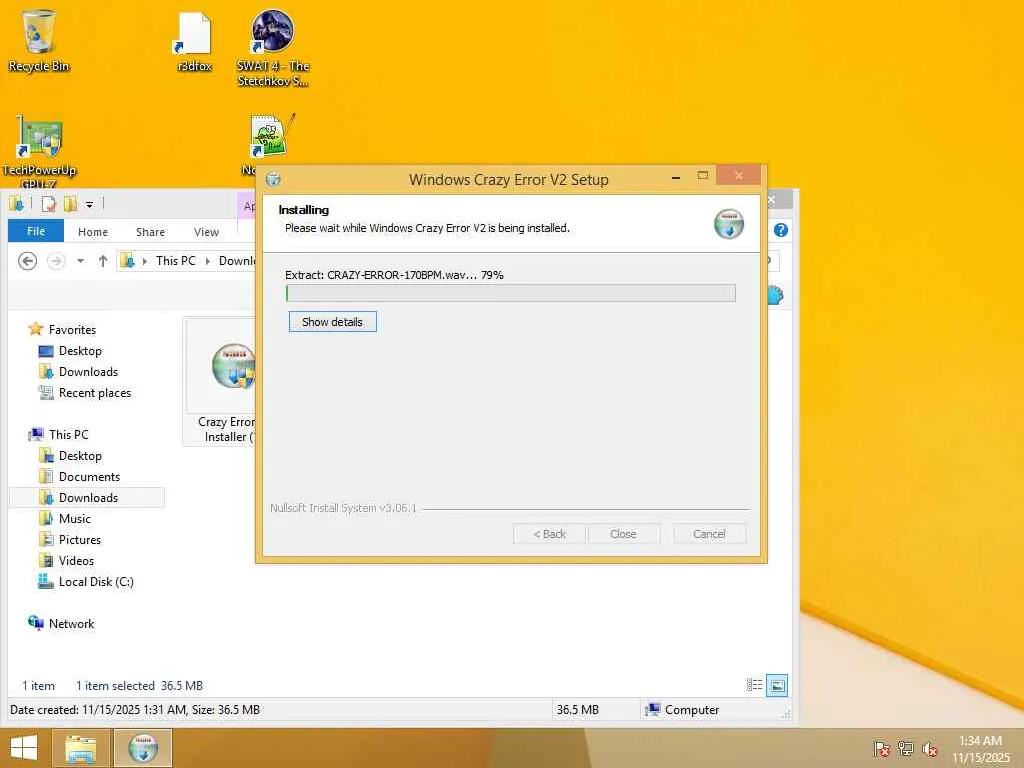Select Downloads under Favorites
The height and width of the screenshot is (768, 1024).
pos(78,372)
